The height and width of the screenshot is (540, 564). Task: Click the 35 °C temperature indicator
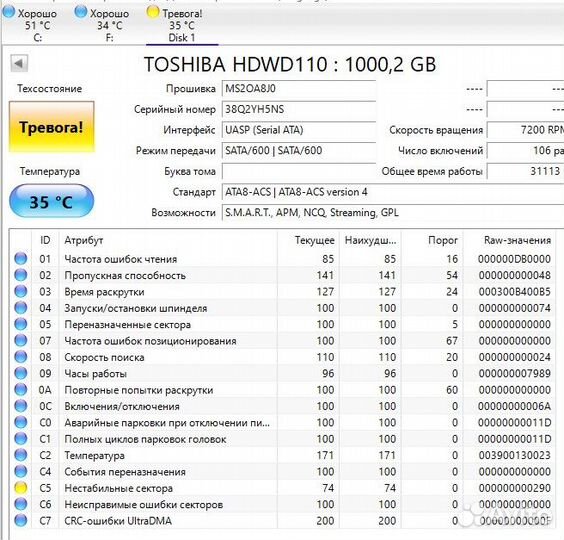coord(51,201)
